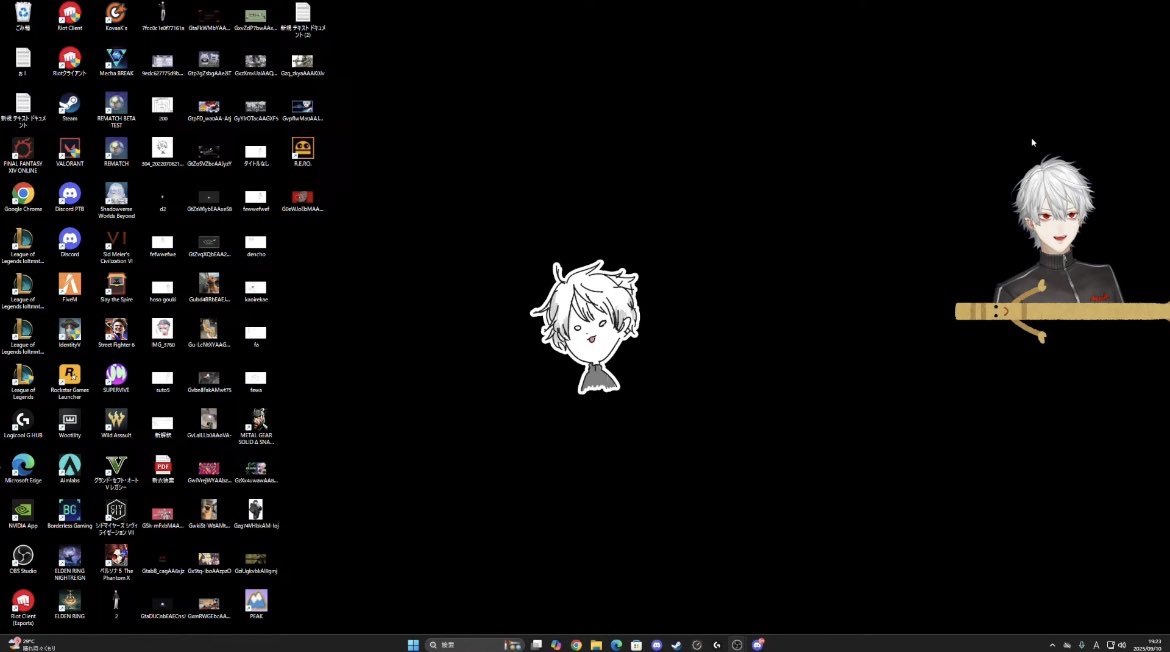
Task: Open Copilot from the taskbar
Action: [556, 645]
